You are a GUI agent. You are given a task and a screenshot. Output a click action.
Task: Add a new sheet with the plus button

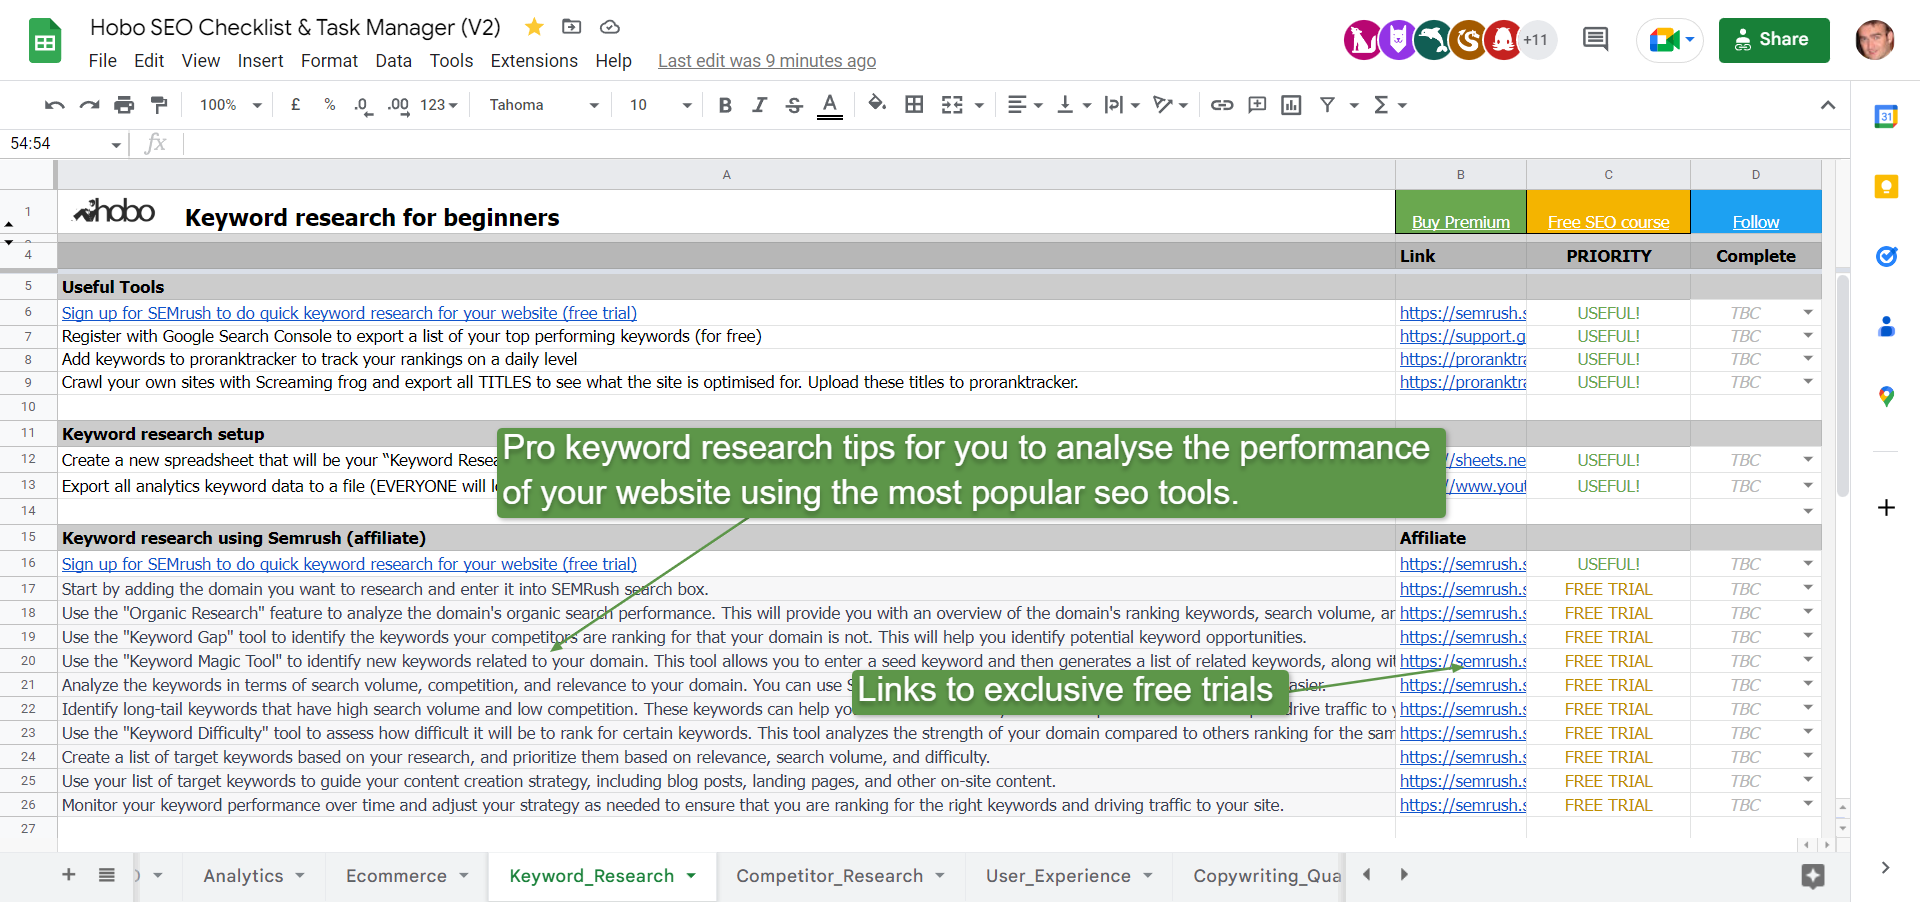tap(69, 875)
